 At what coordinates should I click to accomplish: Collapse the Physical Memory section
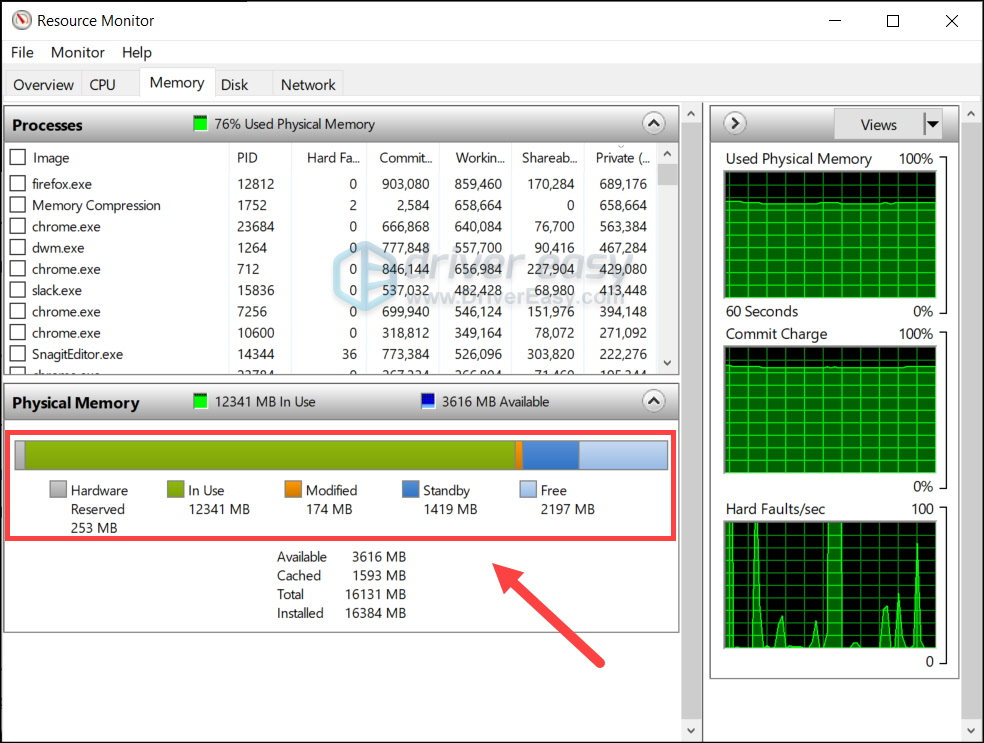pyautogui.click(x=654, y=400)
